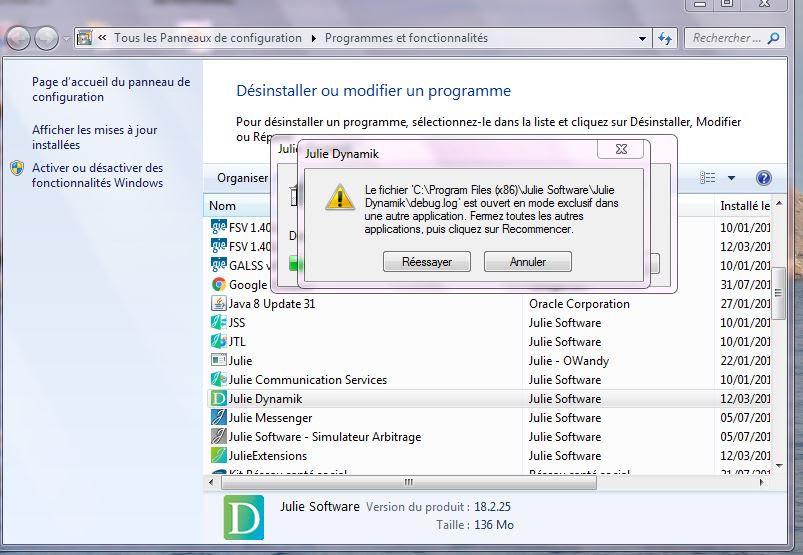The height and width of the screenshot is (555, 803).
Task: Click Tous les Panneaux de configuration breadcrumb
Action: click(x=207, y=38)
